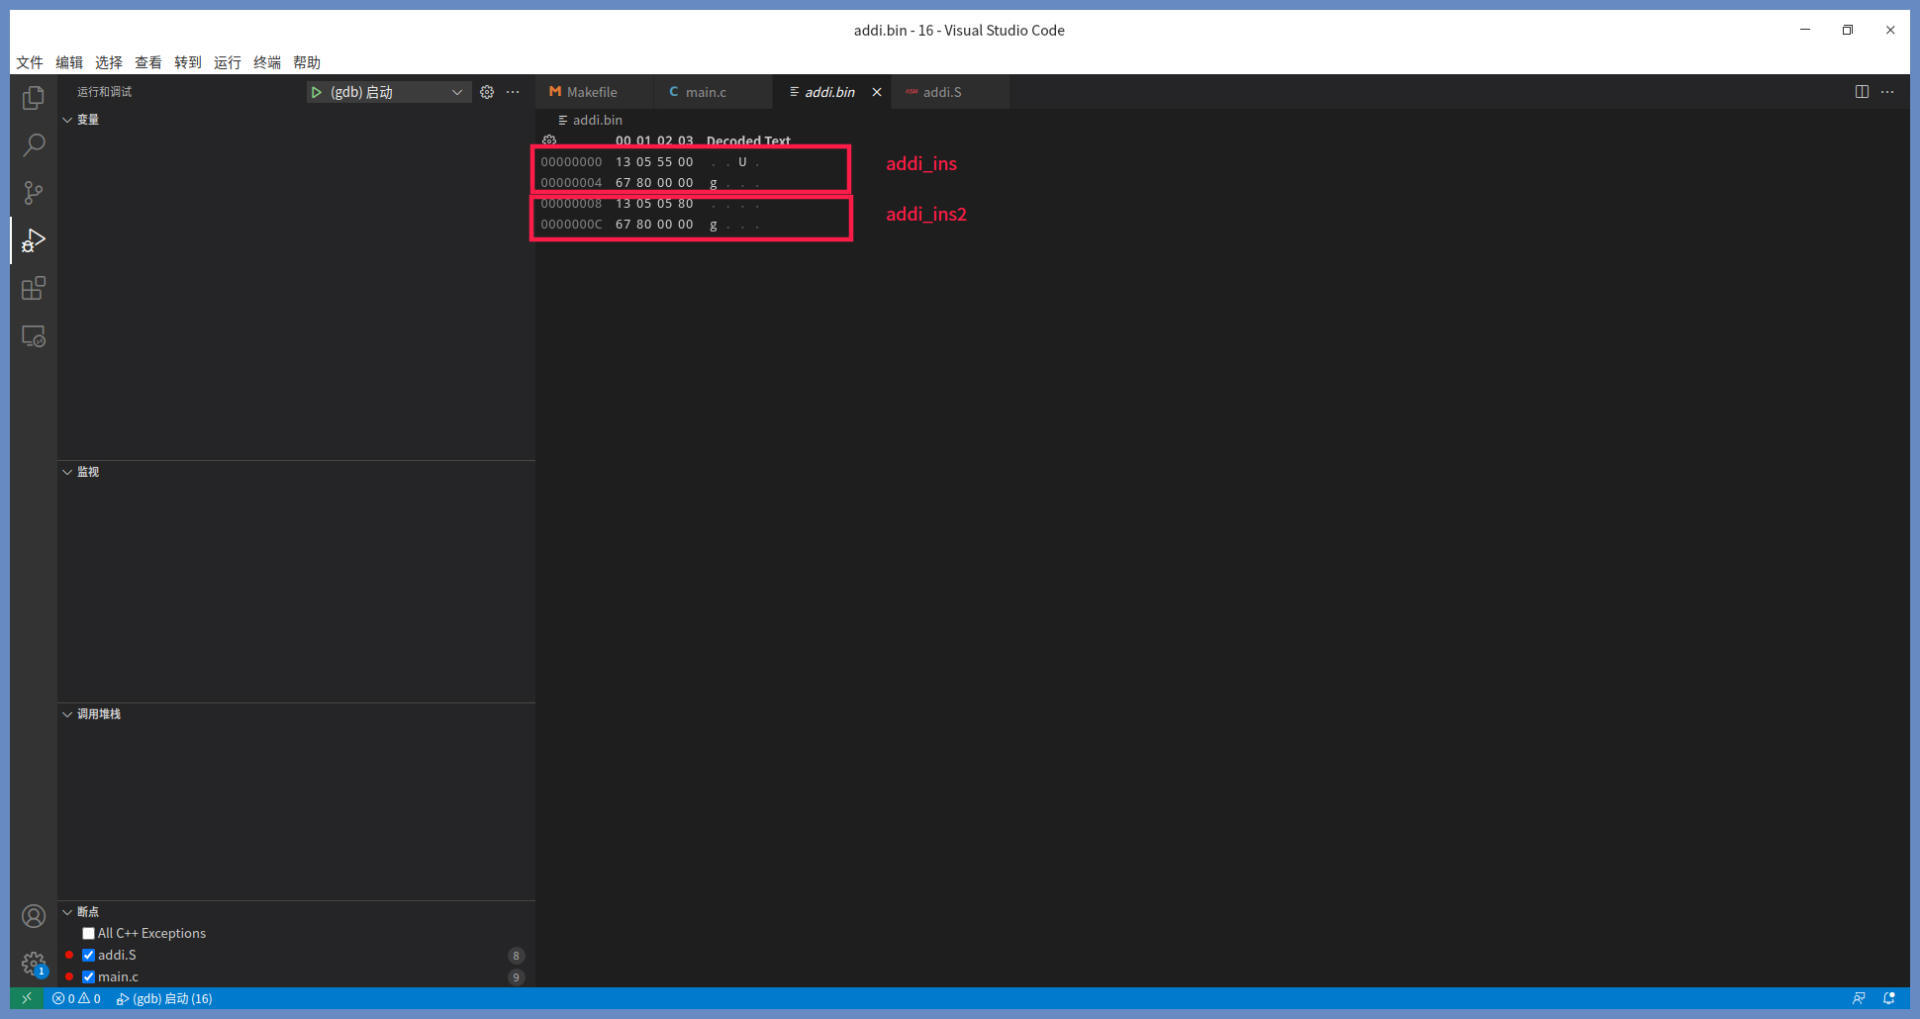Close the addi.bin editor tab
This screenshot has width=1920, height=1019.
pos(877,92)
